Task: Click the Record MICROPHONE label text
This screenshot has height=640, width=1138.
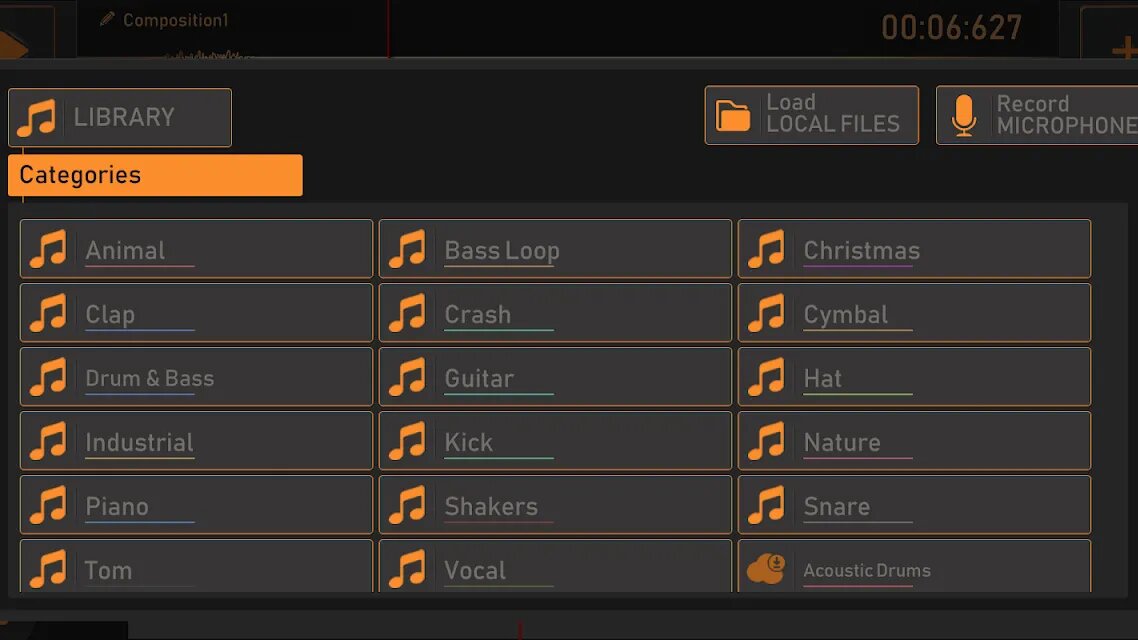Action: point(1067,115)
